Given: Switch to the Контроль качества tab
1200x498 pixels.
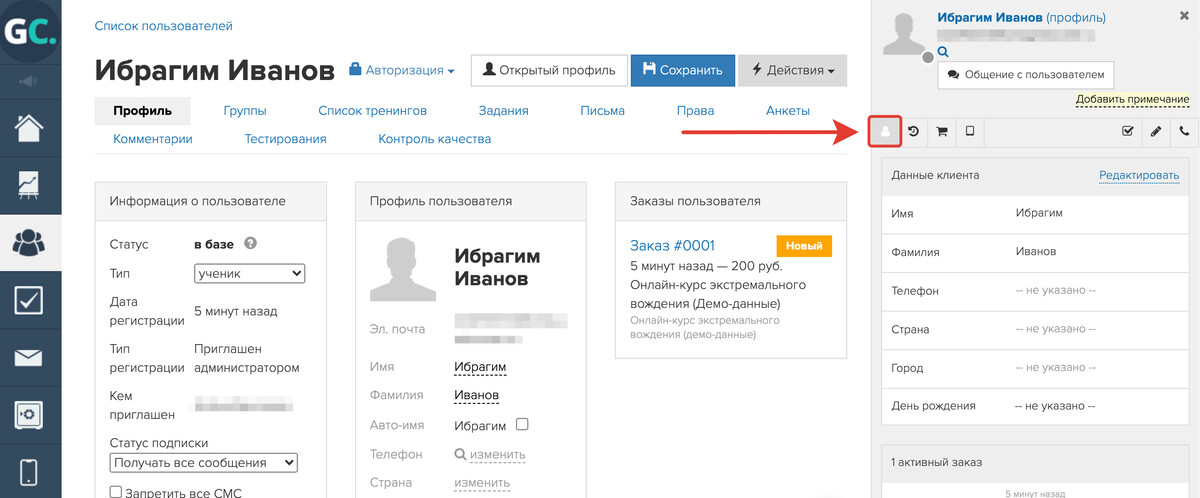Looking at the screenshot, I should [434, 139].
